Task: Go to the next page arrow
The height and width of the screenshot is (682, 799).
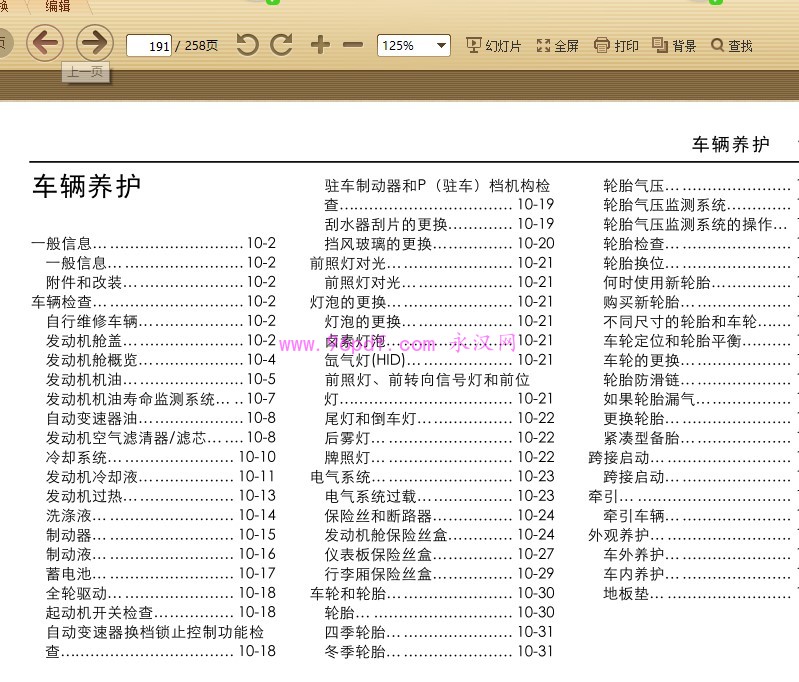Action: click(x=94, y=43)
